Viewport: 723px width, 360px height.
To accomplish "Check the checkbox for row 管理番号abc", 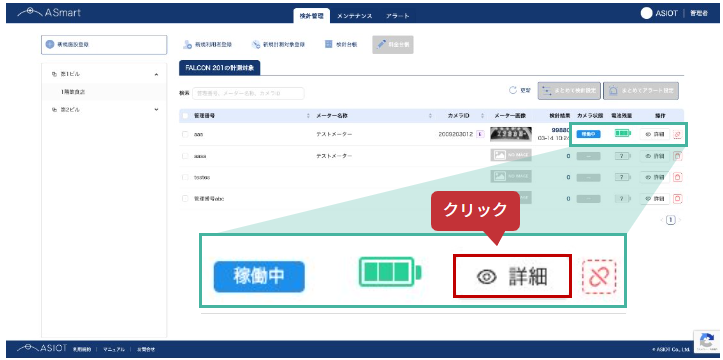I will tap(185, 199).
